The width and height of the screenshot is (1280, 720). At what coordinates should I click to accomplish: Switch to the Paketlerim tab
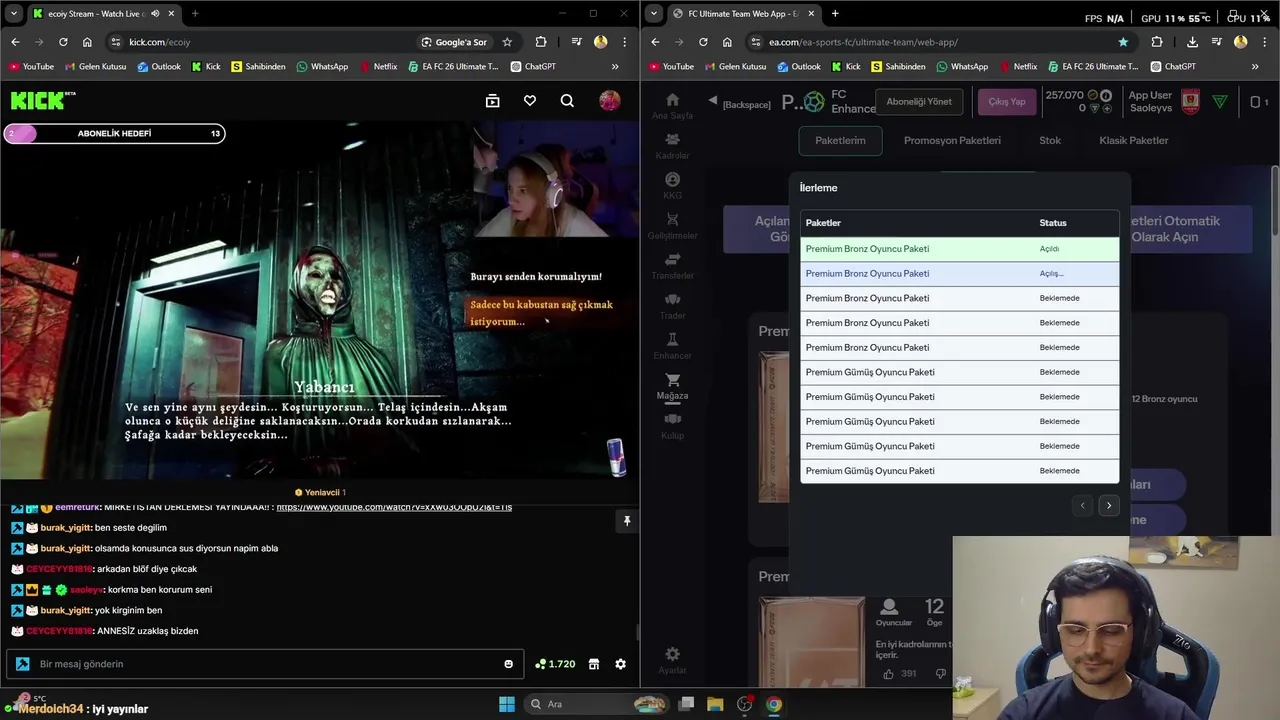click(840, 141)
